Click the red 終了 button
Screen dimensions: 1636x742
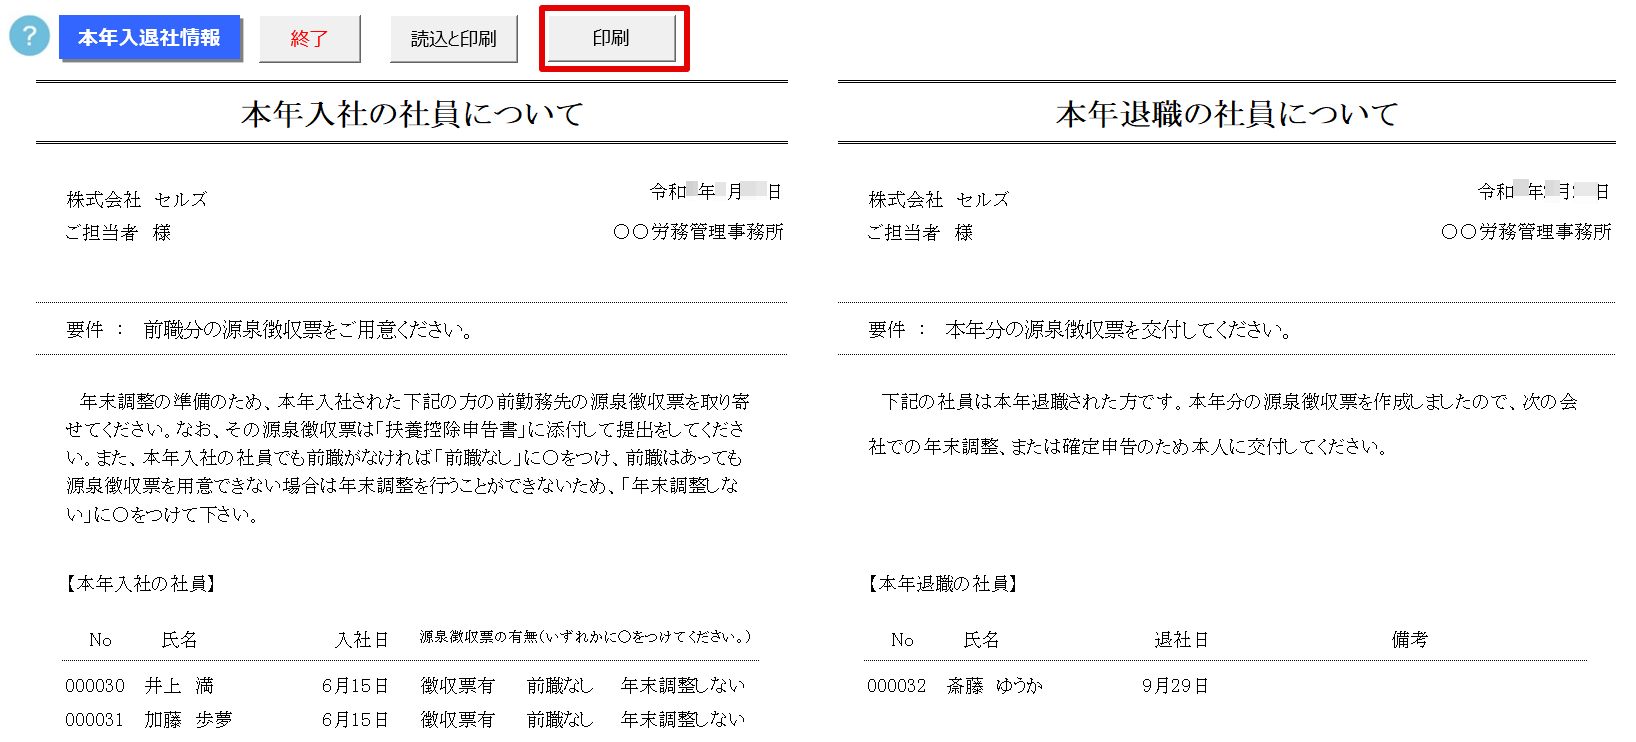click(x=309, y=39)
